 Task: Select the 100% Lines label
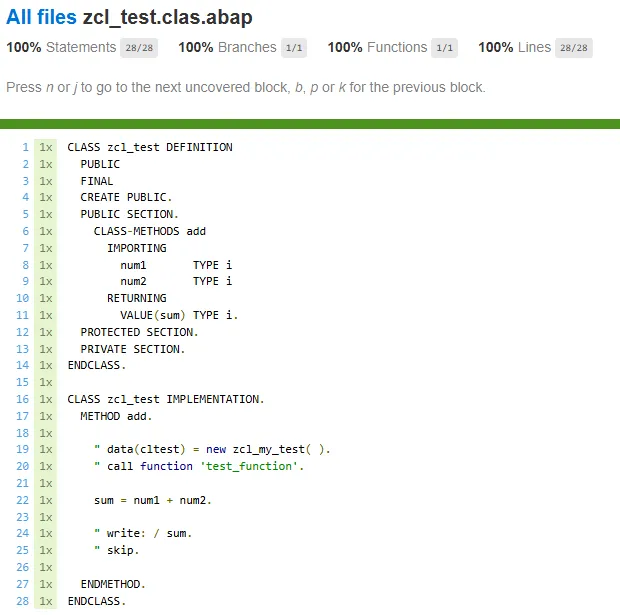(x=514, y=47)
